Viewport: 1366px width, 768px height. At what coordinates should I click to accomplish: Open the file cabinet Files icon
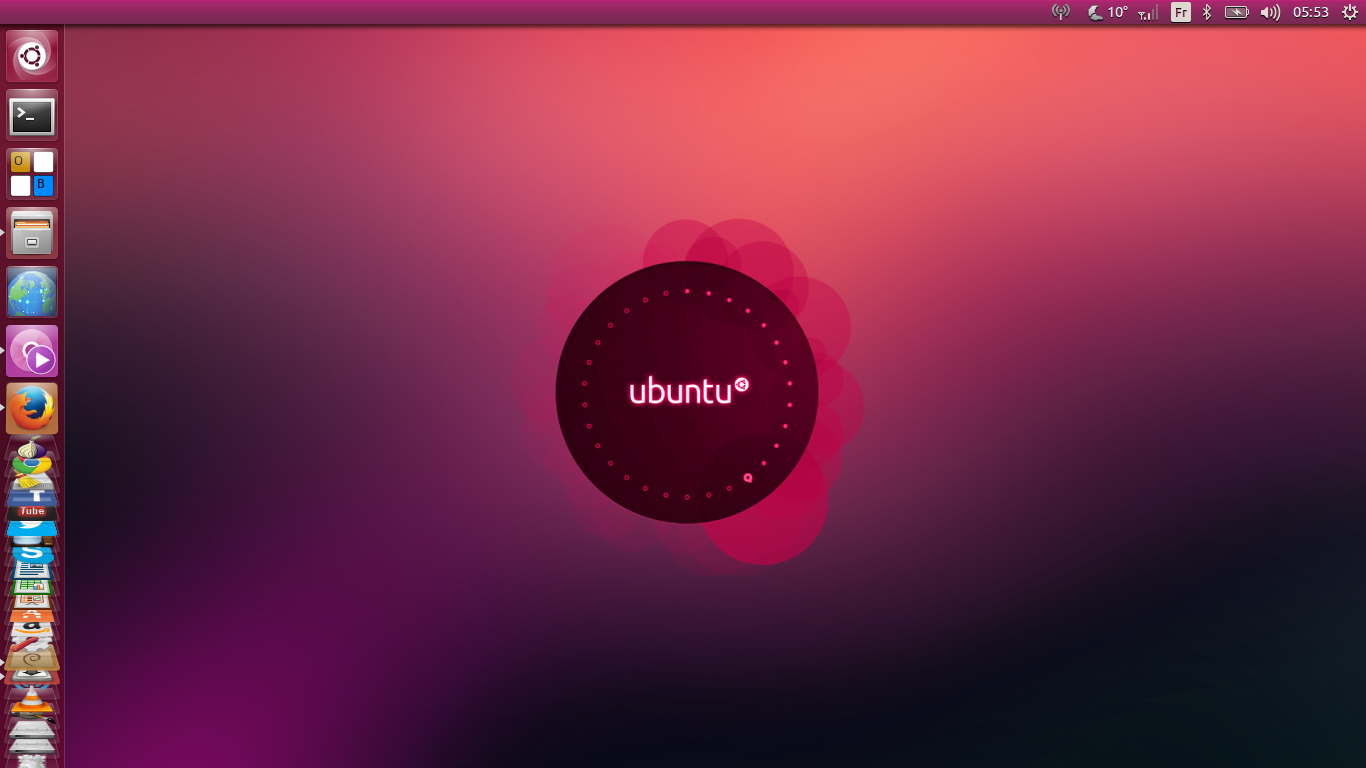pos(32,233)
